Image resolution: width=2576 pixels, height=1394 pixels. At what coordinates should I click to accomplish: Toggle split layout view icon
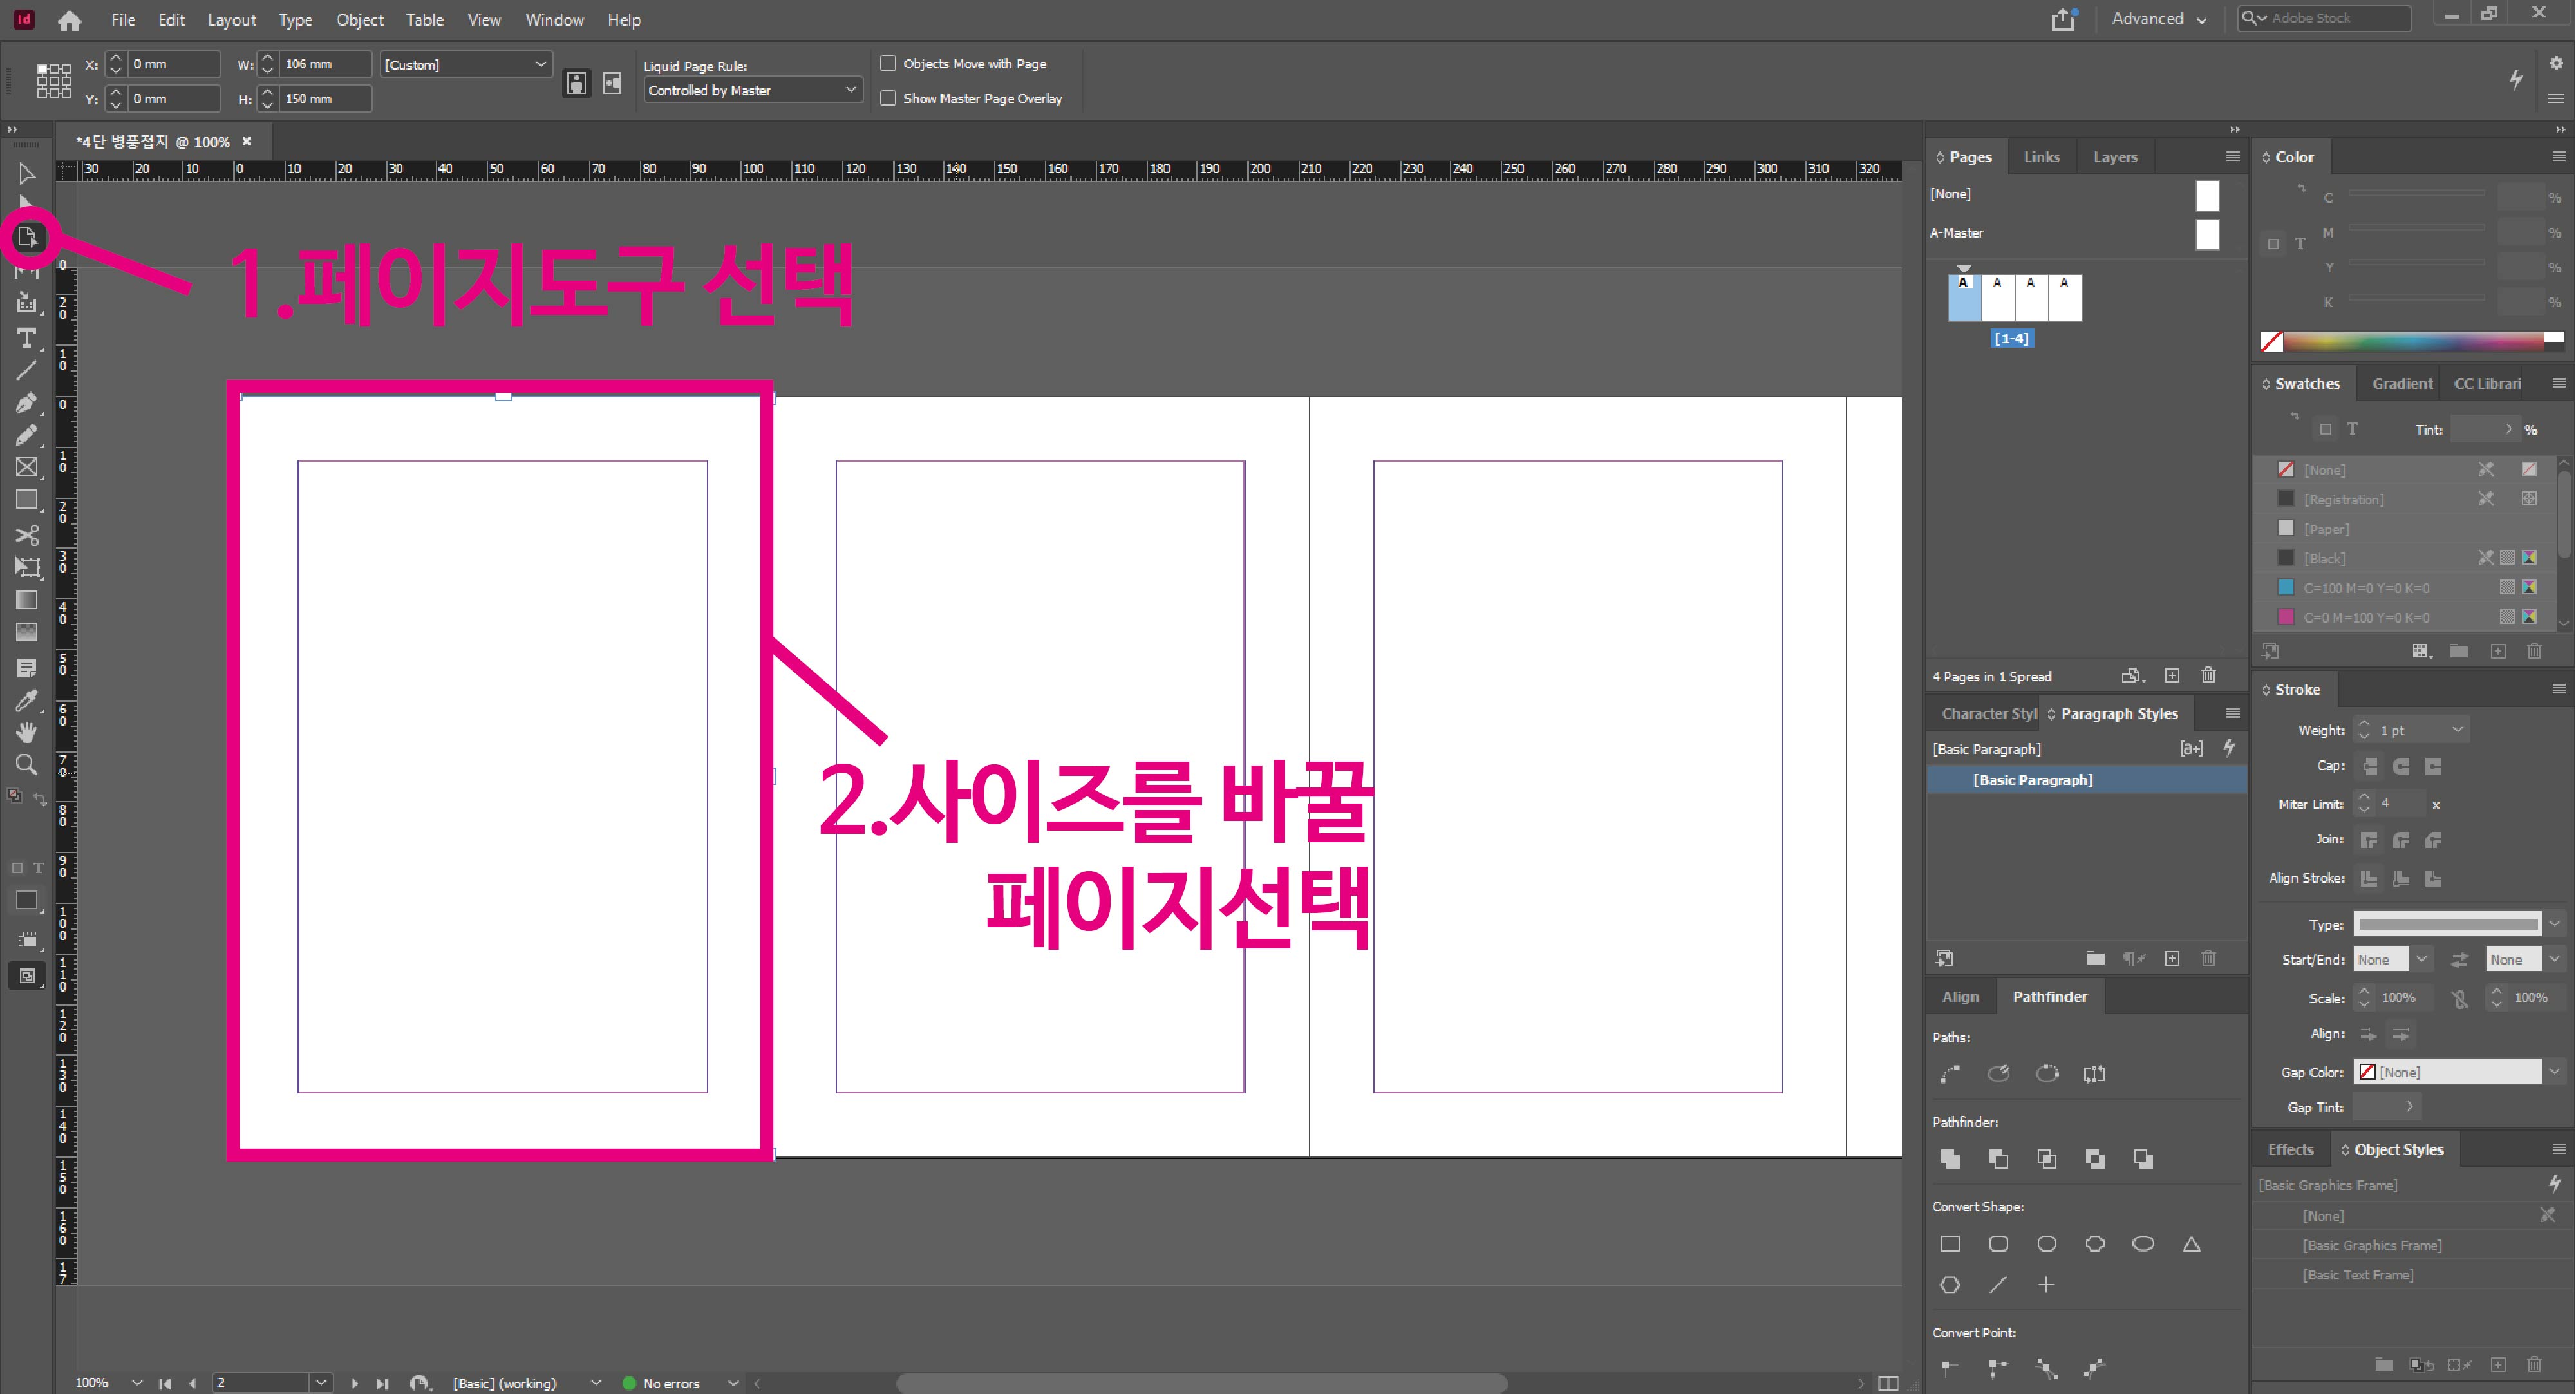pos(1888,1383)
